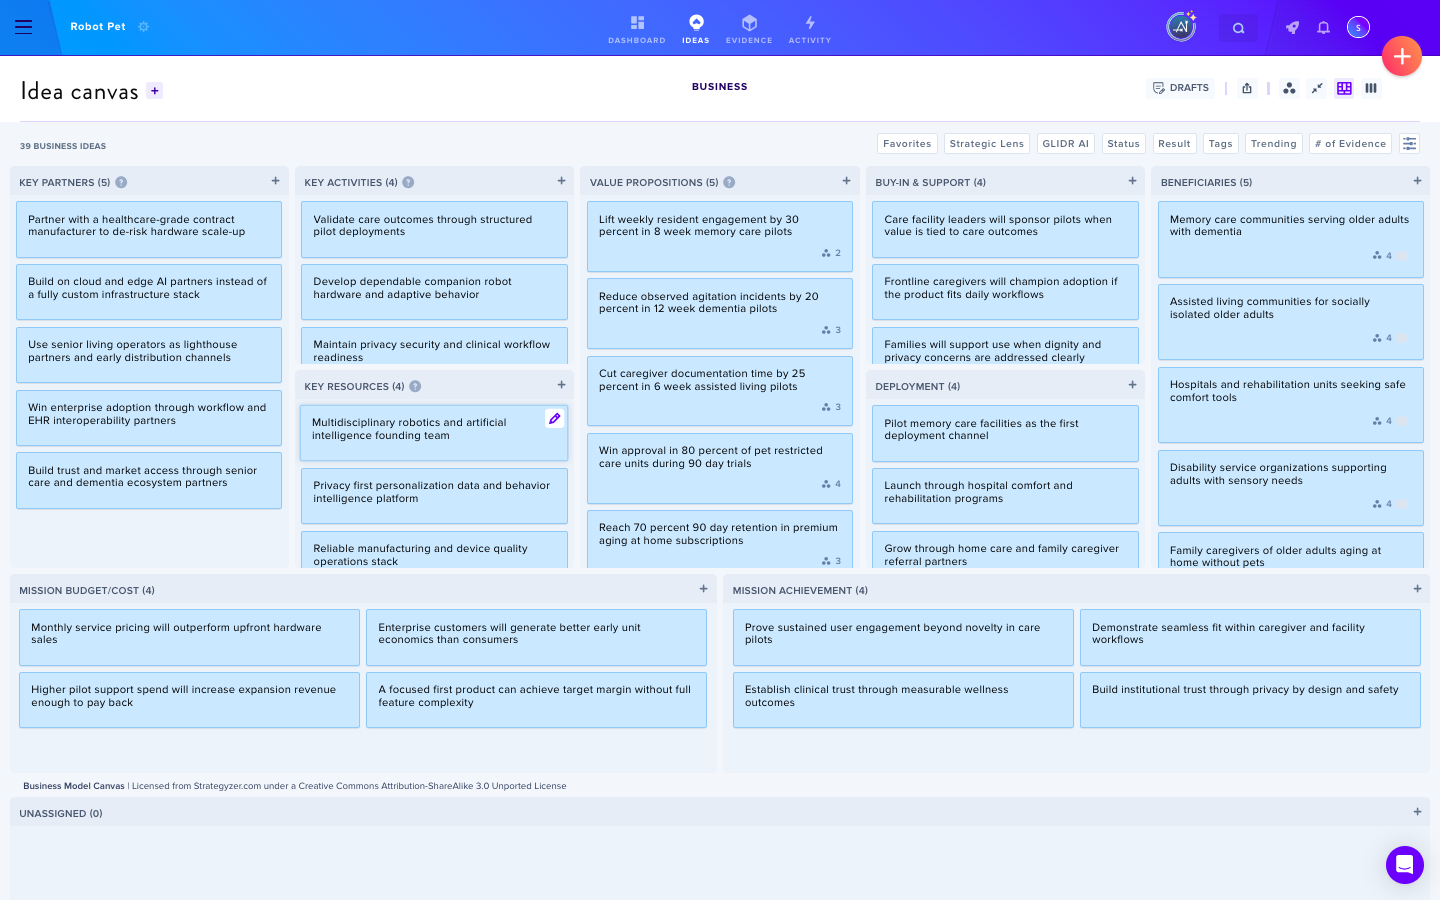Image resolution: width=1440 pixels, height=900 pixels.
Task: Click evidence count on Lift weekly engagement card
Action: [831, 253]
